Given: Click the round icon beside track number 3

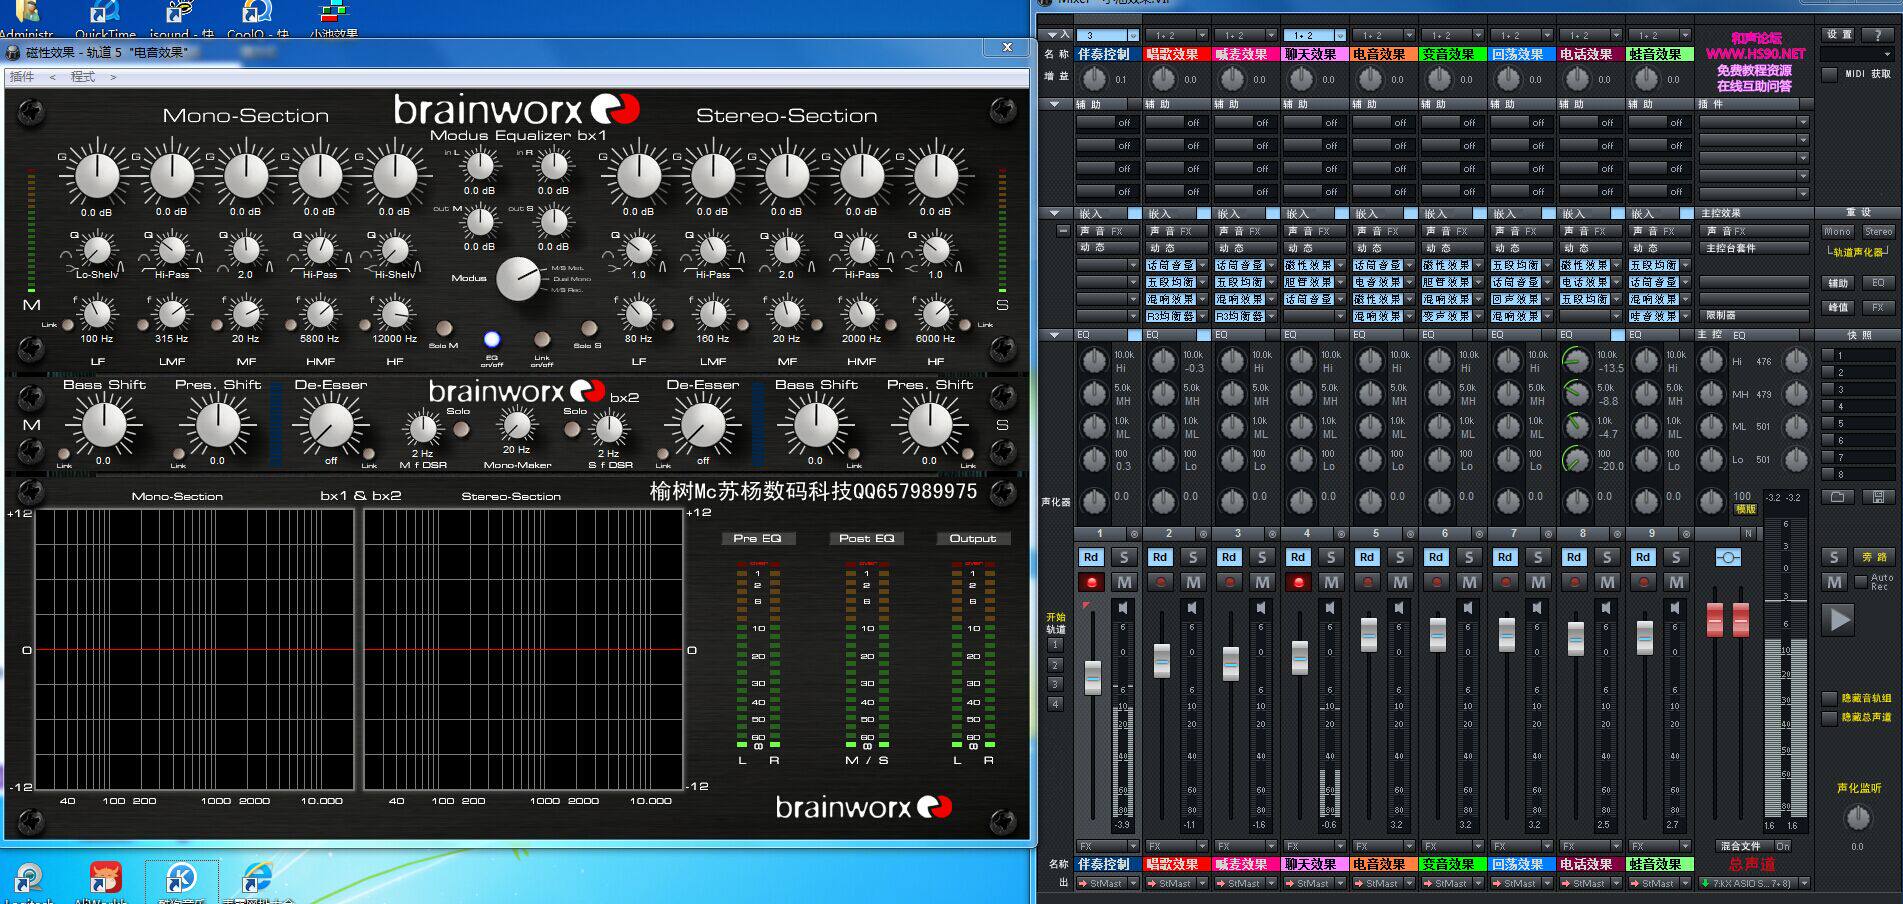Looking at the screenshot, I should pos(1272,534).
